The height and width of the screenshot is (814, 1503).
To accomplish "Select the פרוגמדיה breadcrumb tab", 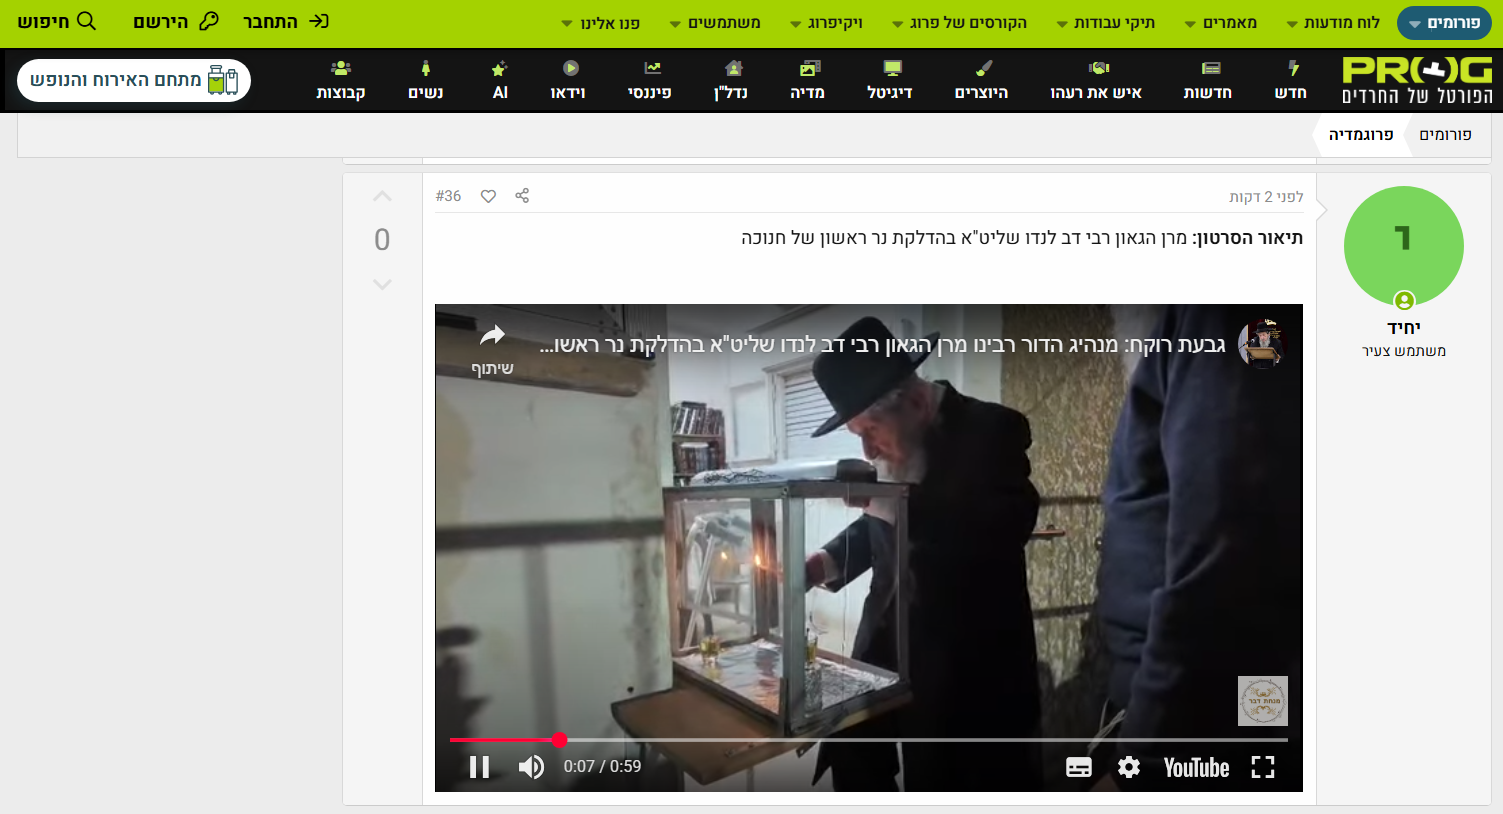I will pos(1360,135).
